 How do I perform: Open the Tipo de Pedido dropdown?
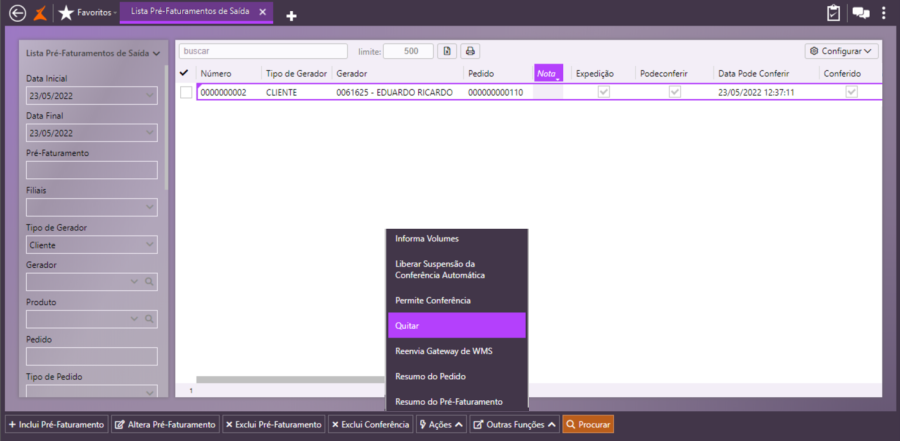150,393
